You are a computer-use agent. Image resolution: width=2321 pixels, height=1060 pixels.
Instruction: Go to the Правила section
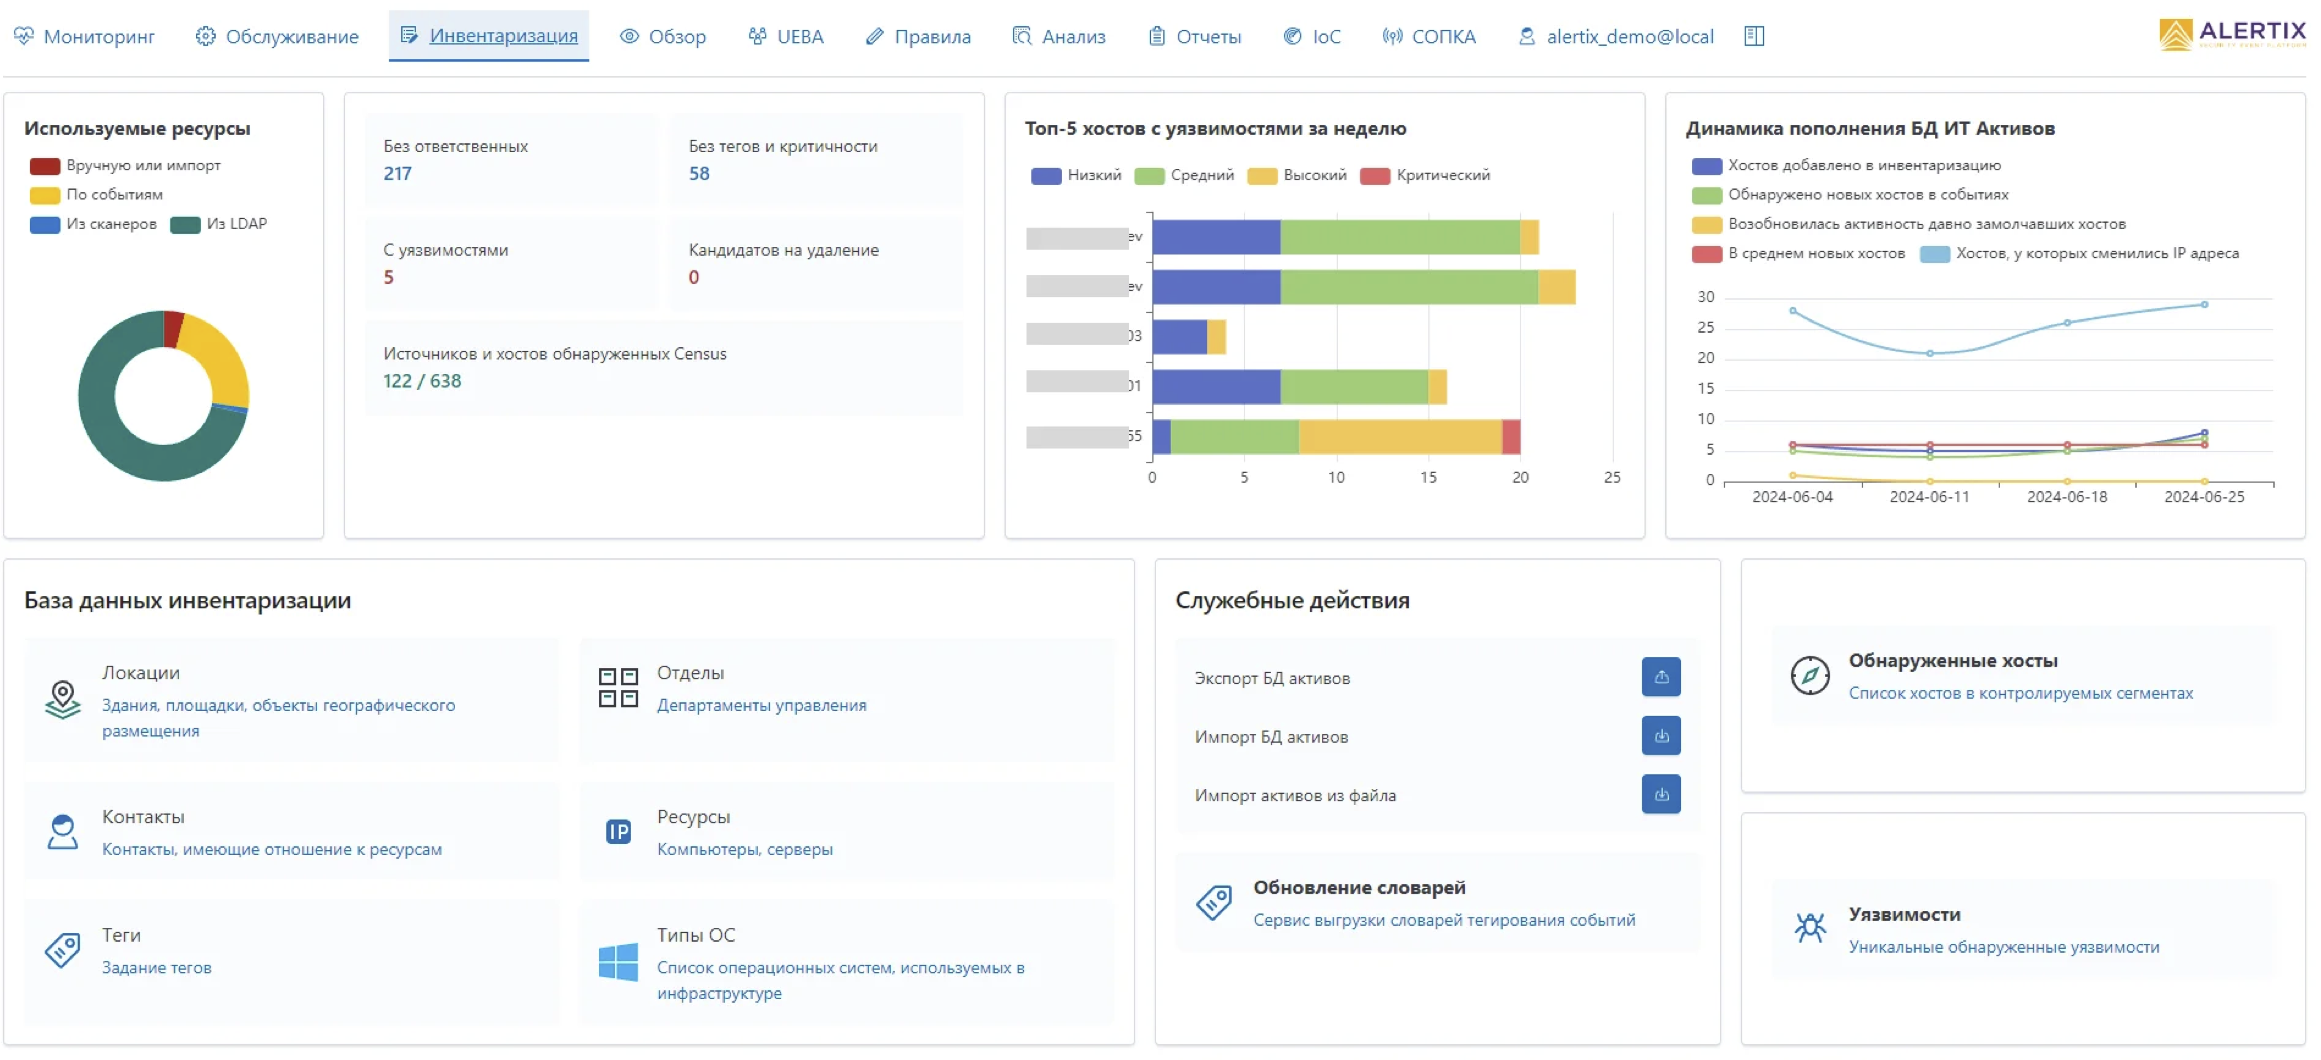(x=918, y=37)
